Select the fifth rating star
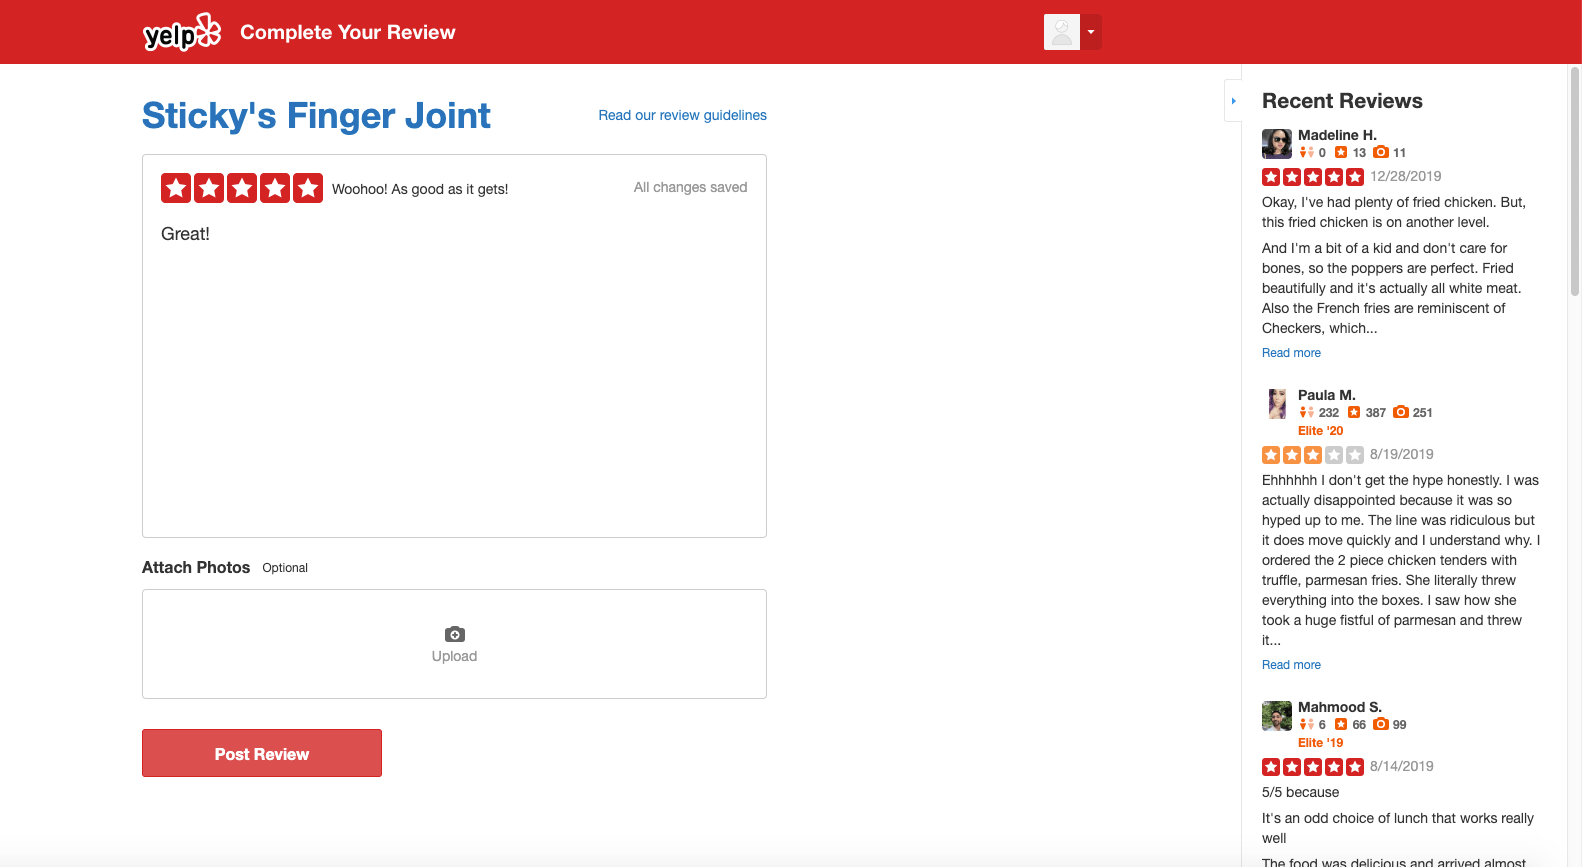 pos(308,188)
